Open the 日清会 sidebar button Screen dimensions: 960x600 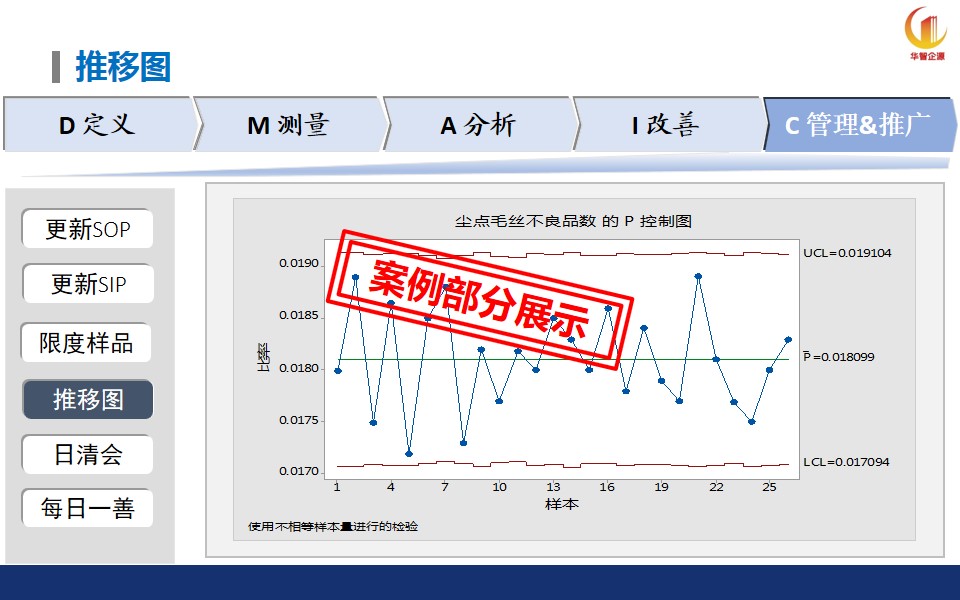pyautogui.click(x=88, y=455)
